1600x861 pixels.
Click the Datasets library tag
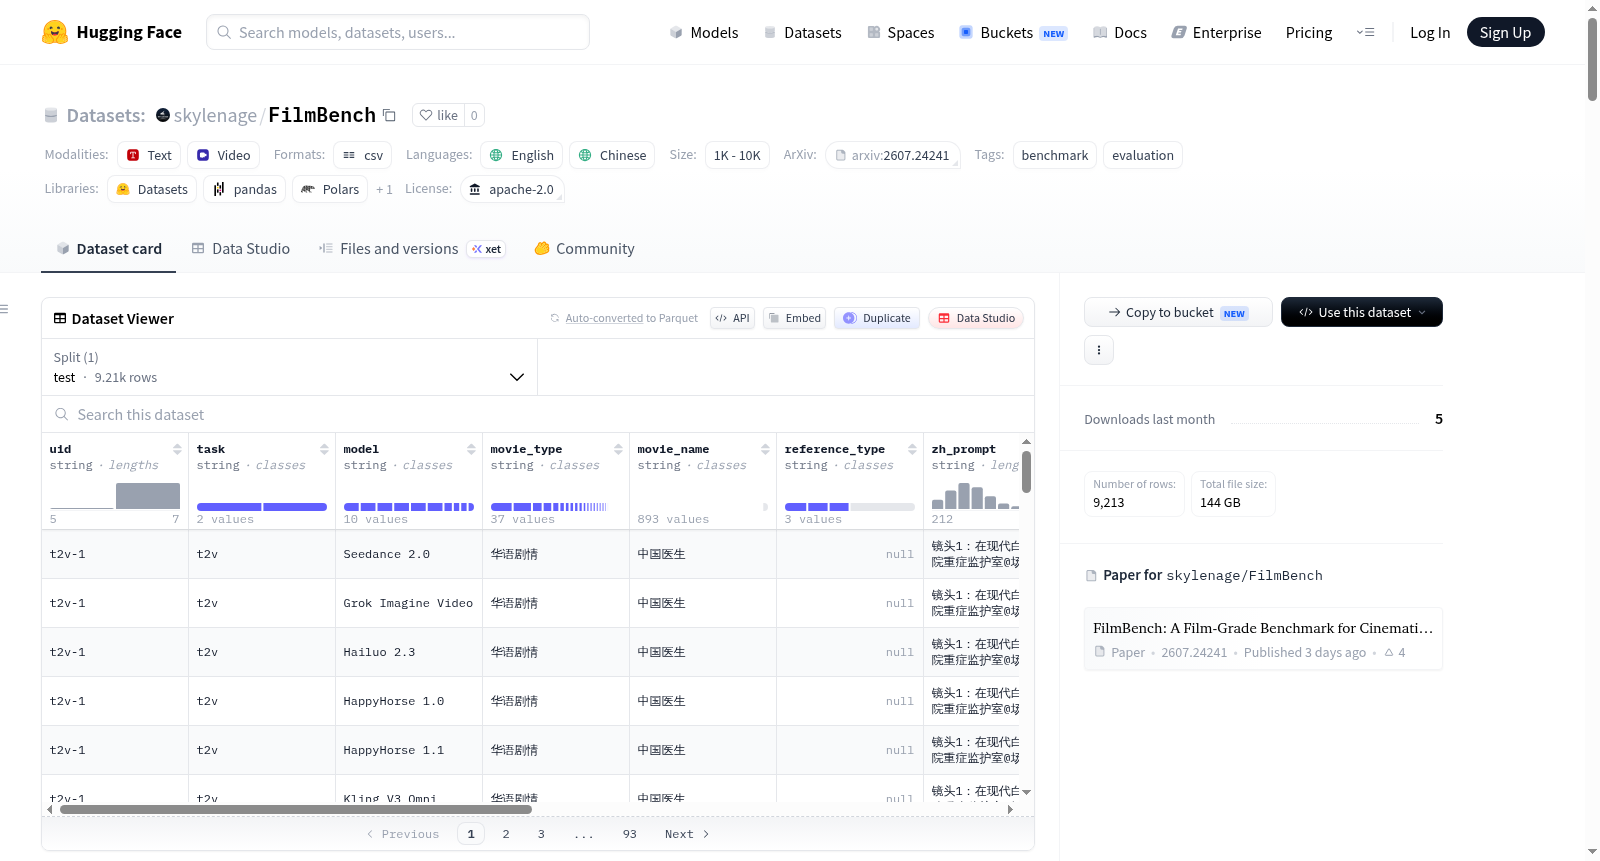(152, 189)
